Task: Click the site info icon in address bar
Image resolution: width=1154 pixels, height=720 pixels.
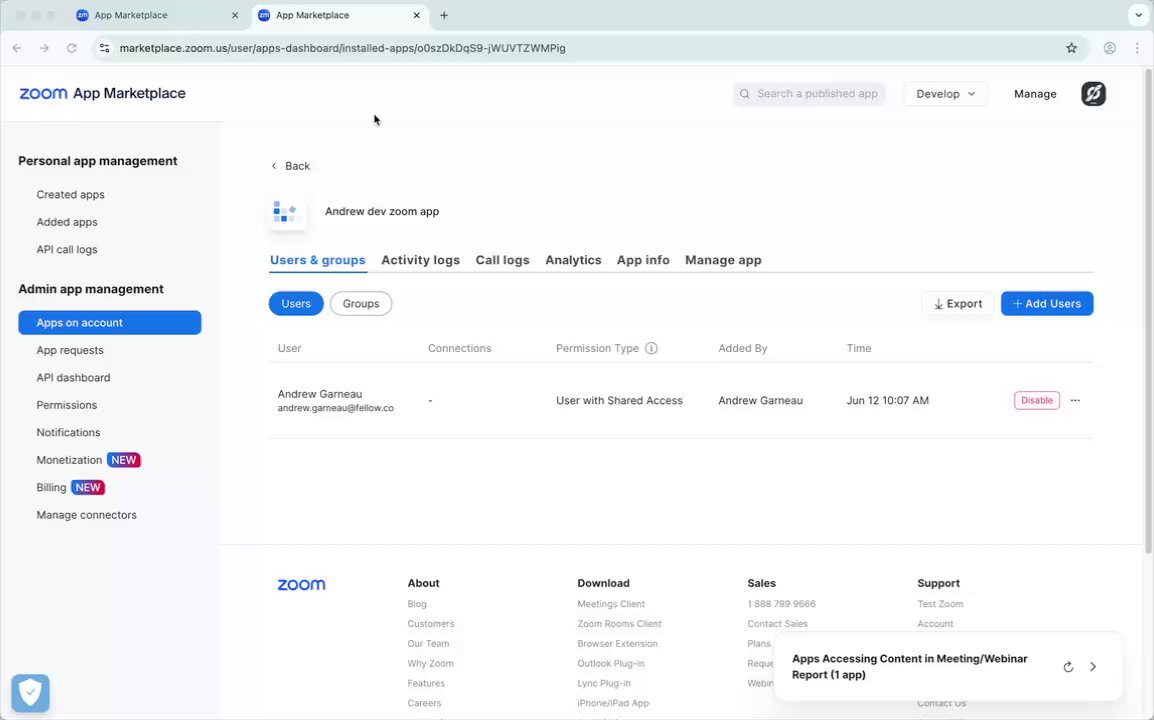Action: 105,48
